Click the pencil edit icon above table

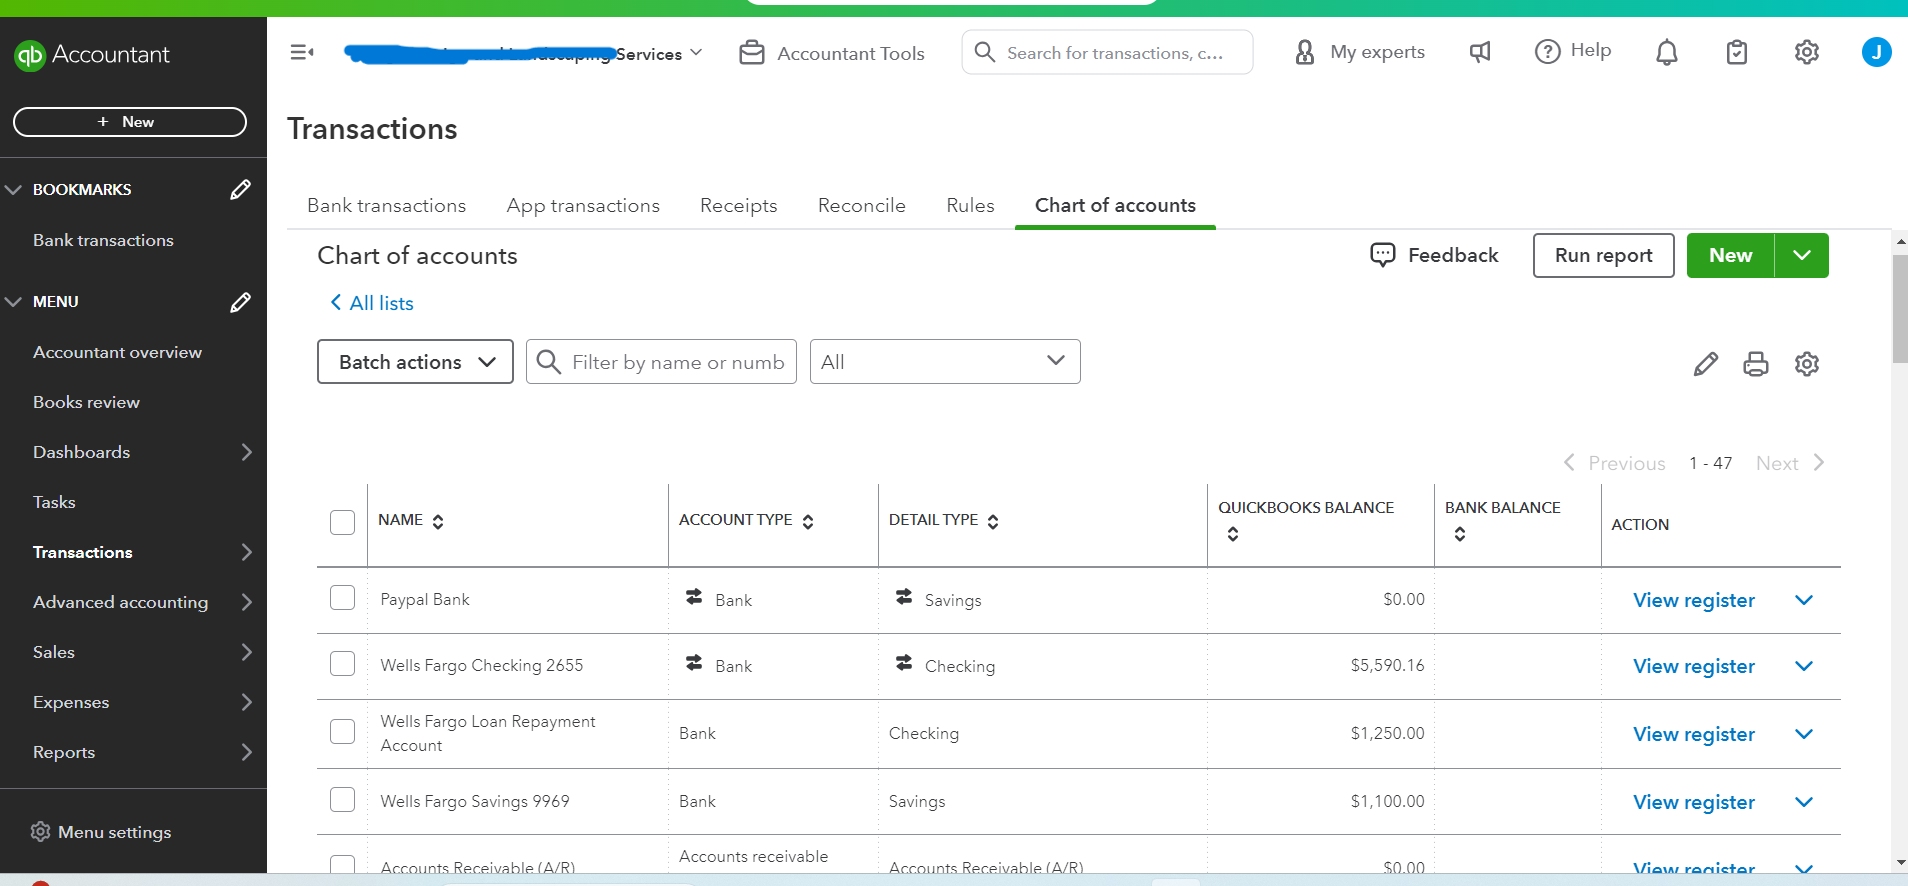click(1705, 364)
